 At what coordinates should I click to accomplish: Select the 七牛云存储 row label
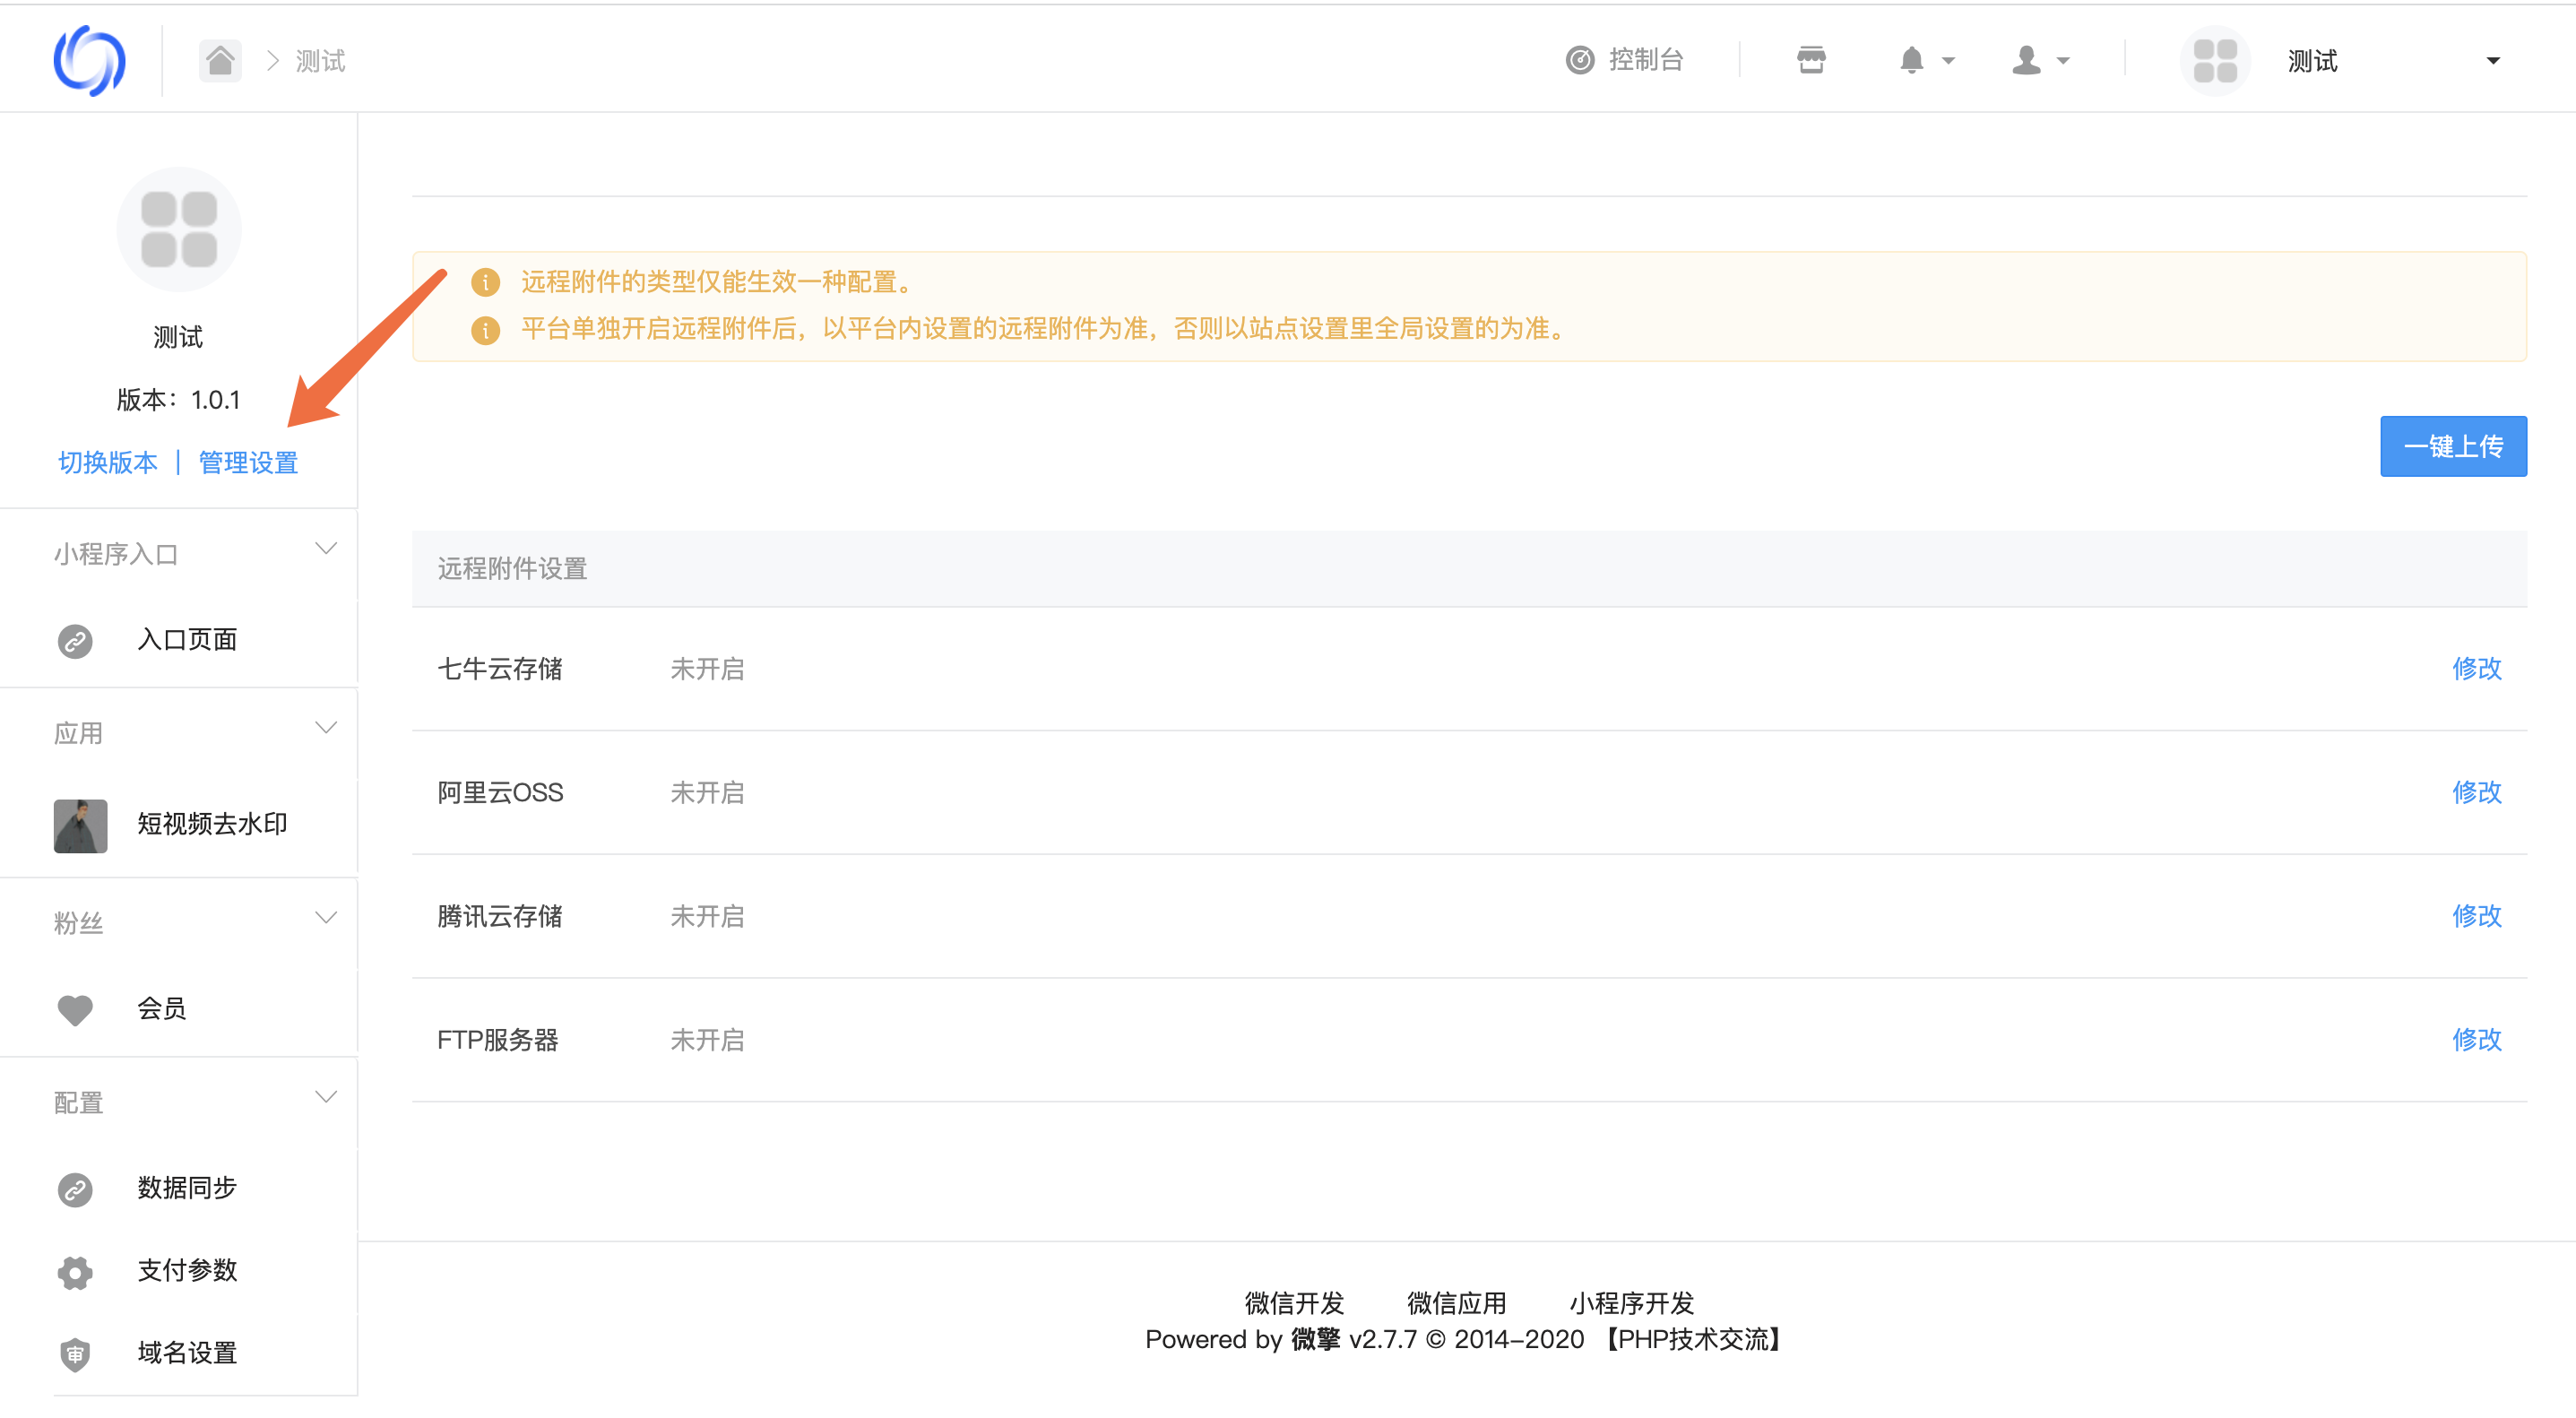point(500,669)
